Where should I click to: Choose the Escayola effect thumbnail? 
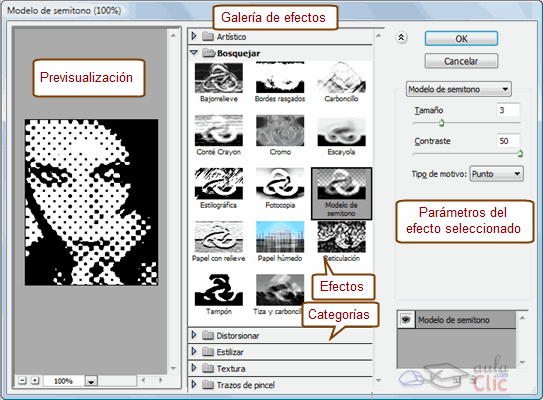point(341,131)
